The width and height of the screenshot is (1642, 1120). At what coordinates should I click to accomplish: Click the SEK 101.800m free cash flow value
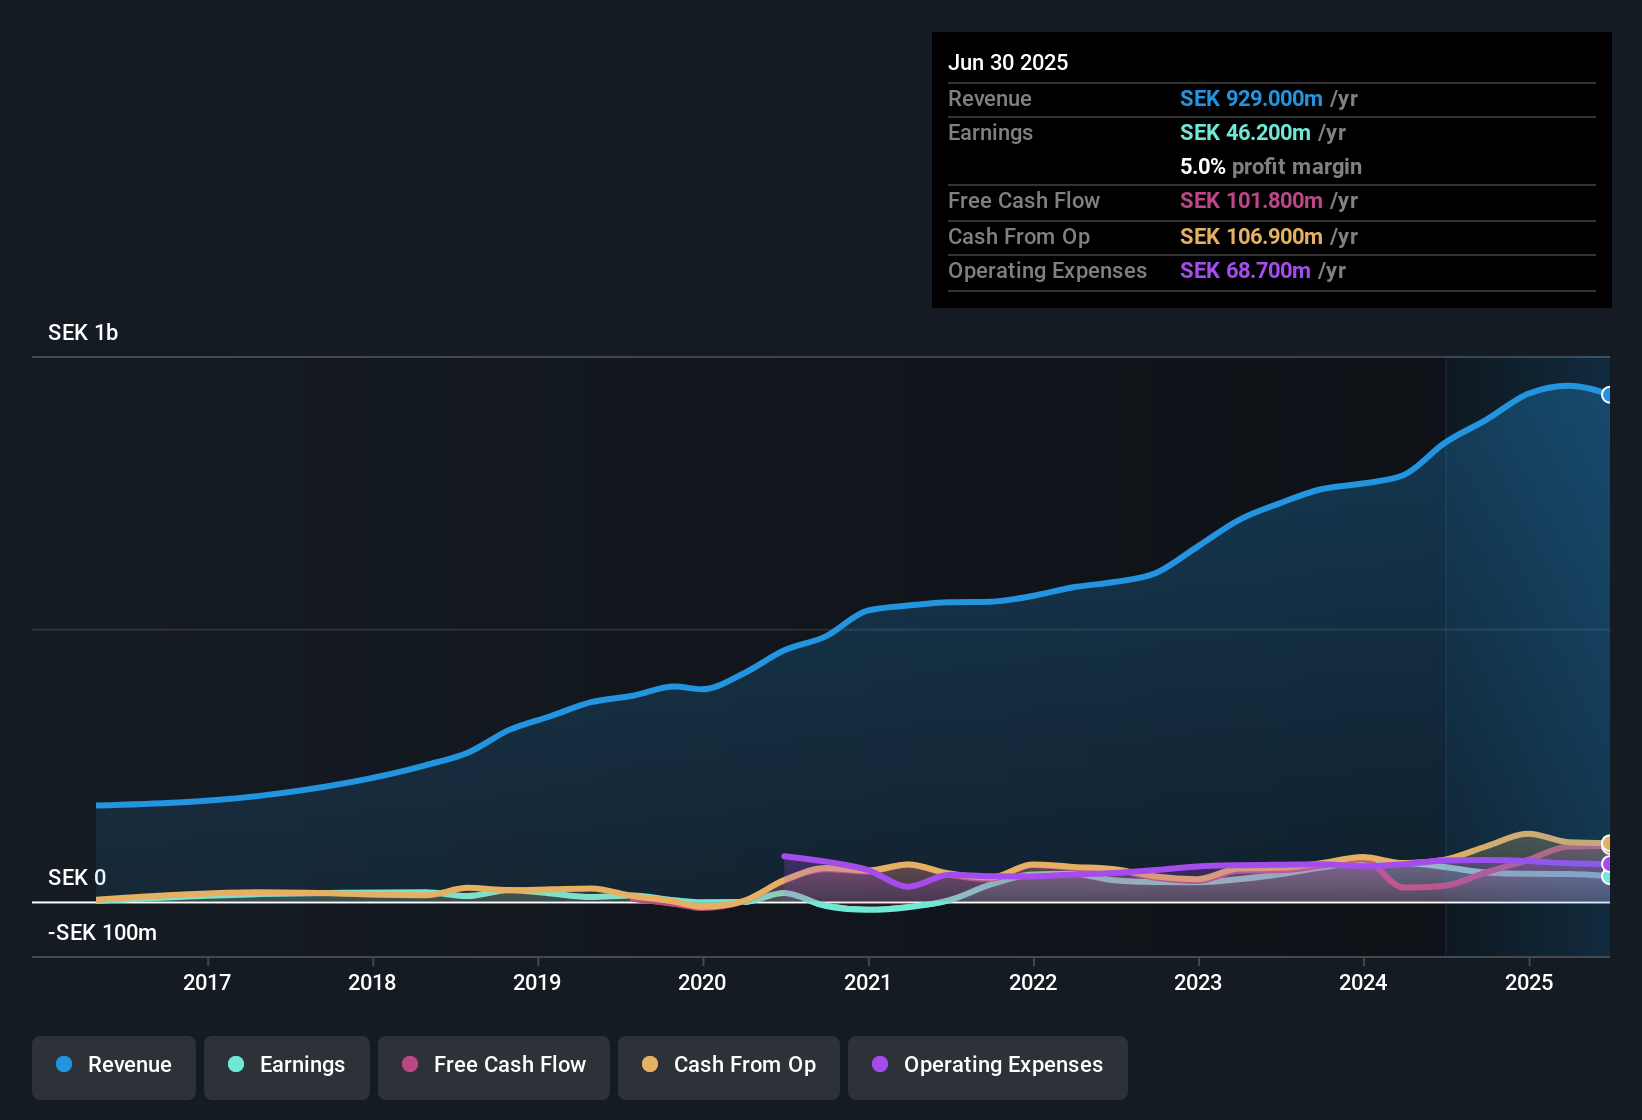[x=1251, y=200]
